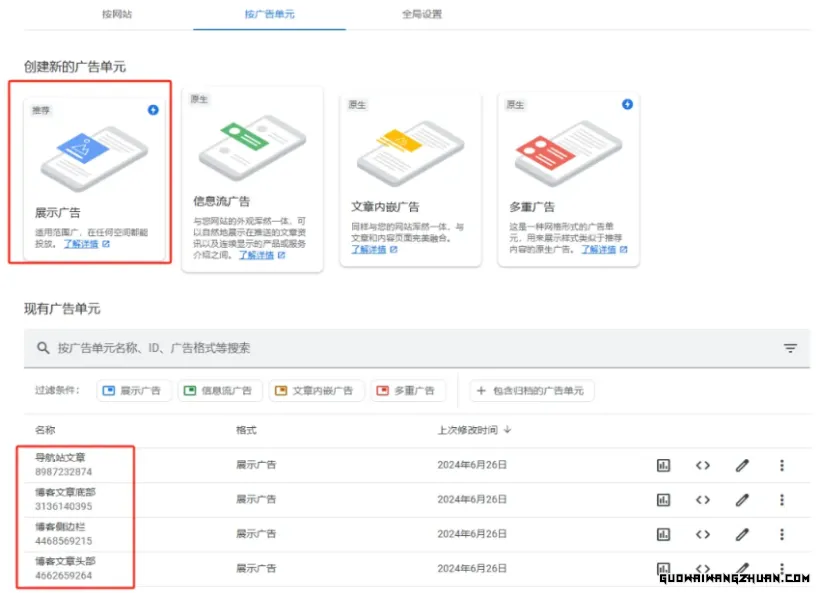Select the 博客侧边栏 ad unit name
The image size is (820, 593).
tap(60, 527)
